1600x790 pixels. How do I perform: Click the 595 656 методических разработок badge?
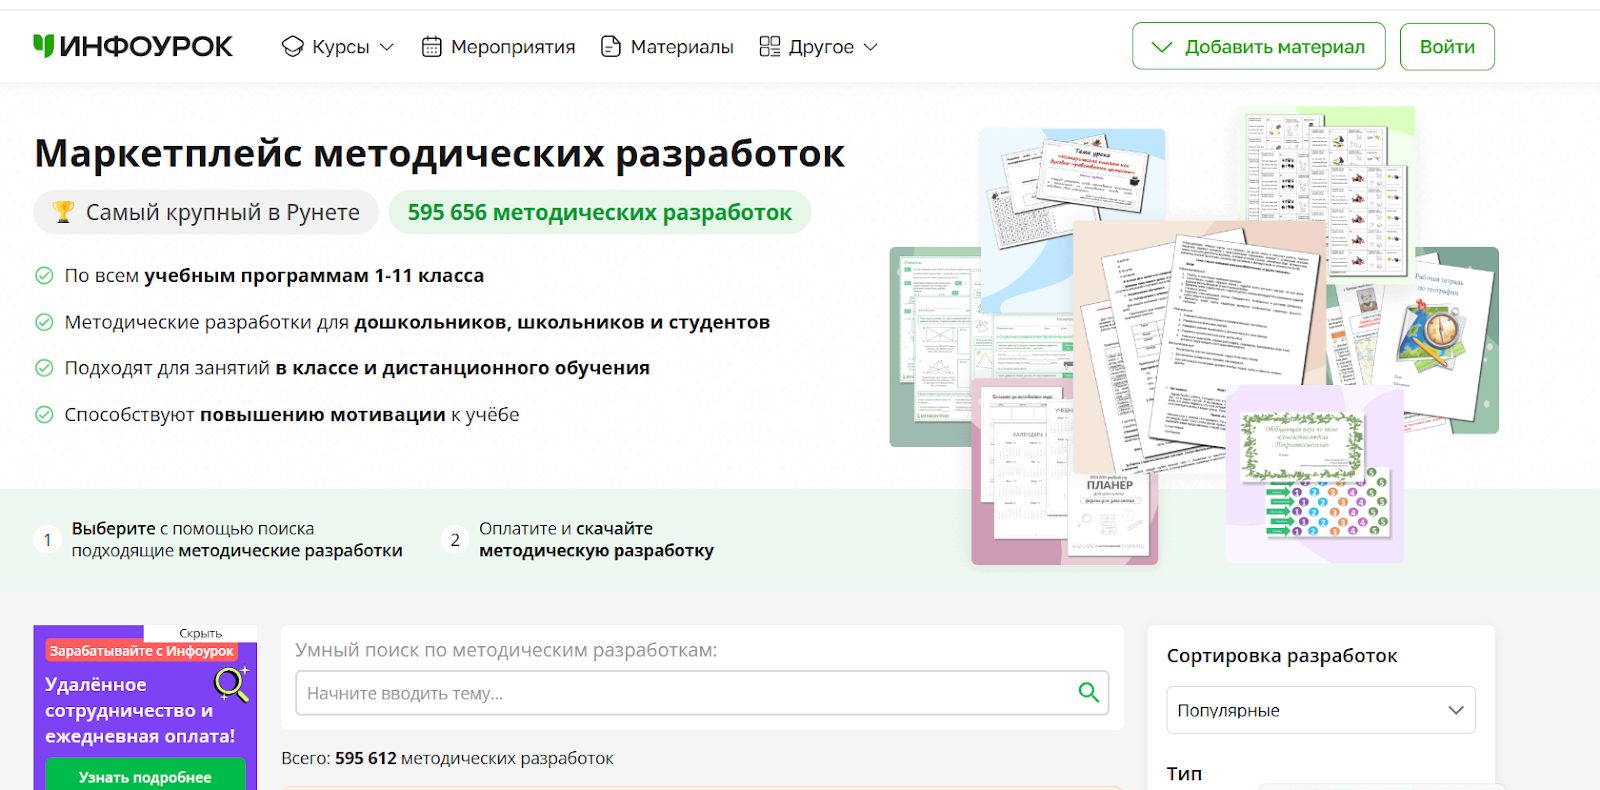[x=599, y=212]
